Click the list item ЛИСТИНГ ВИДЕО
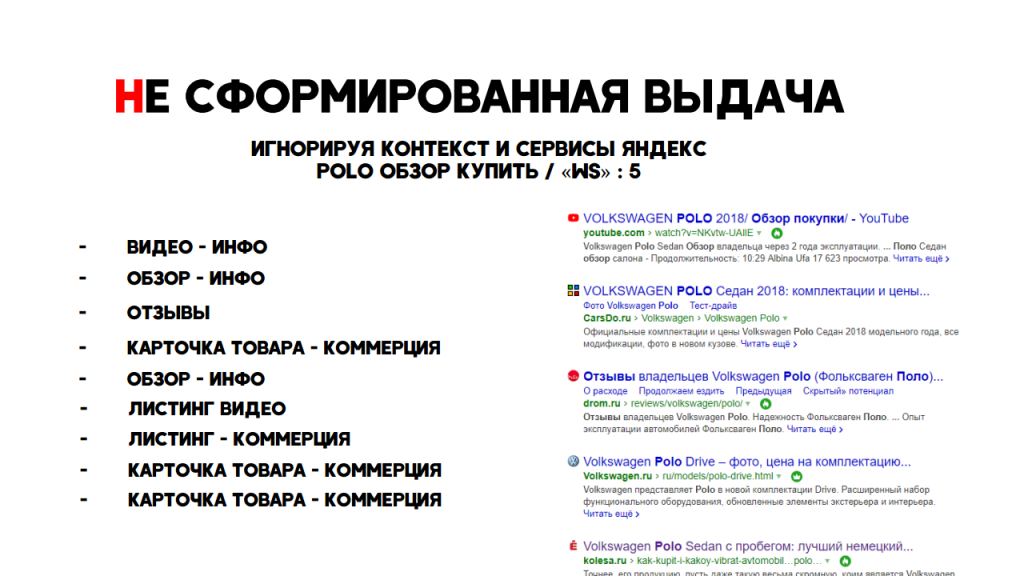This screenshot has height=576, width=1024. [x=207, y=409]
